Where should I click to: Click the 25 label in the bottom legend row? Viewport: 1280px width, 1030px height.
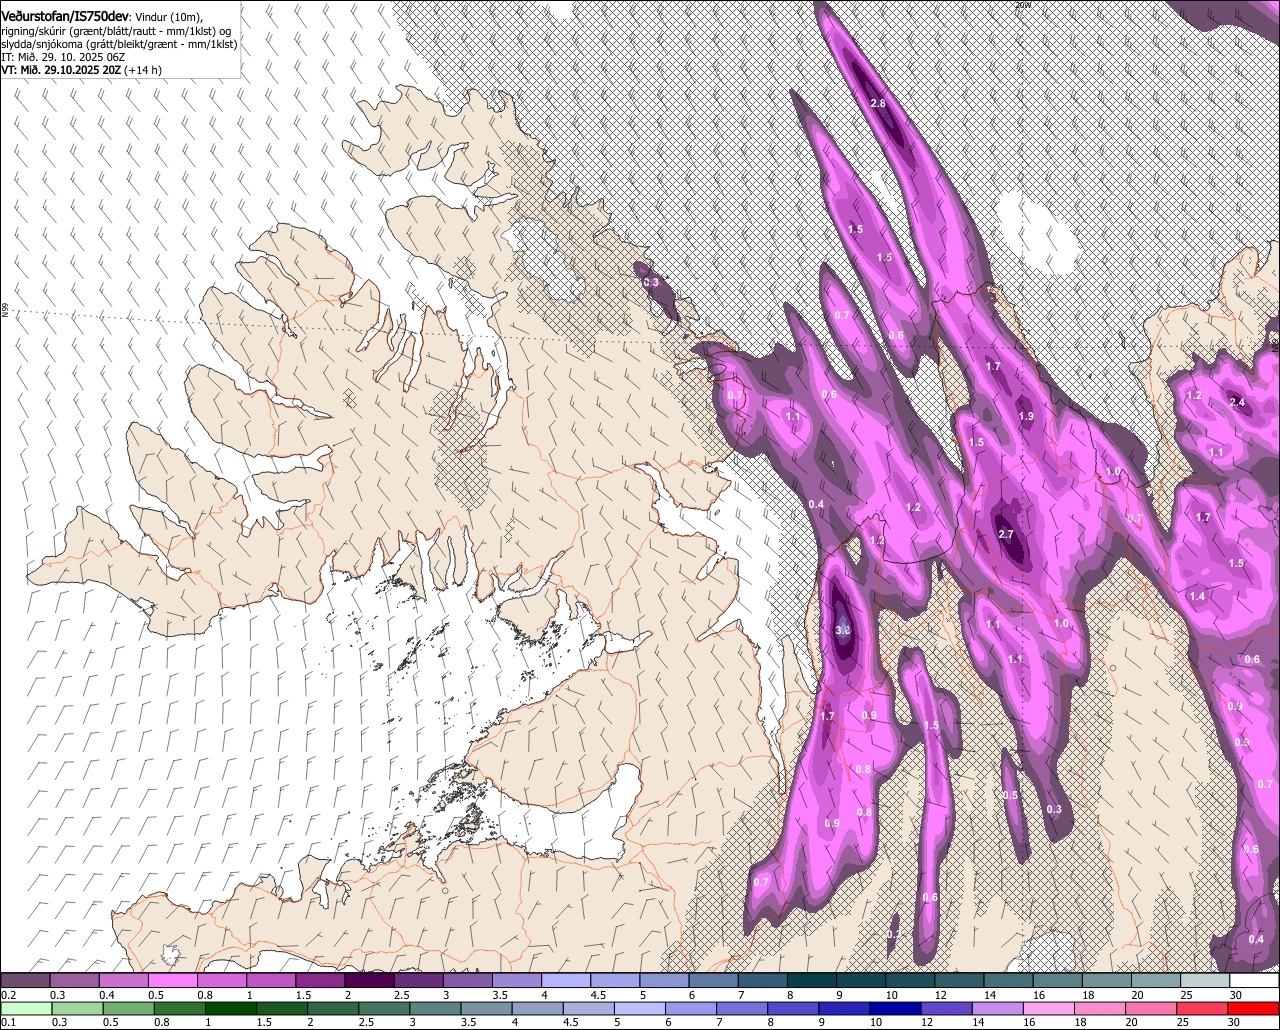pyautogui.click(x=1183, y=1023)
